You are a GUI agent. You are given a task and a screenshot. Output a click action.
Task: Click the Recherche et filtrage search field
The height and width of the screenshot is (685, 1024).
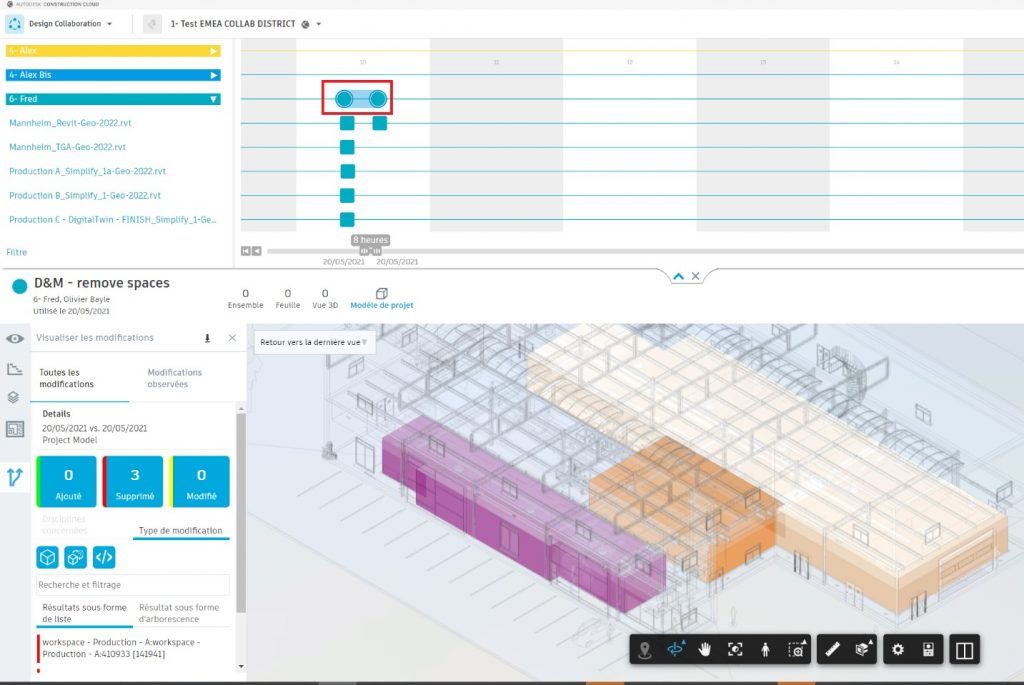pyautogui.click(x=132, y=585)
